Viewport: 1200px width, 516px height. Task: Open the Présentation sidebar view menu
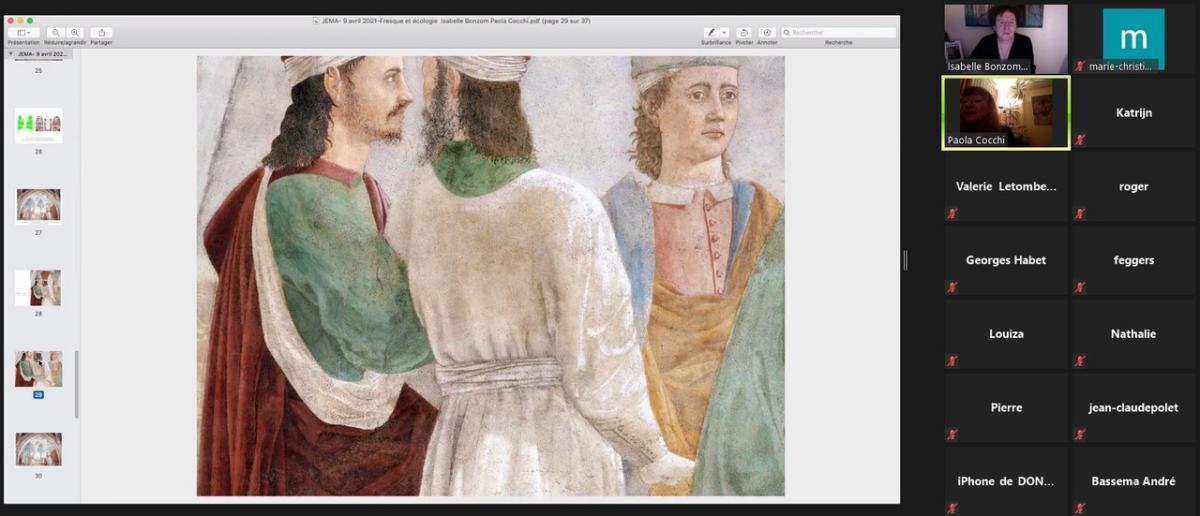[x=24, y=33]
